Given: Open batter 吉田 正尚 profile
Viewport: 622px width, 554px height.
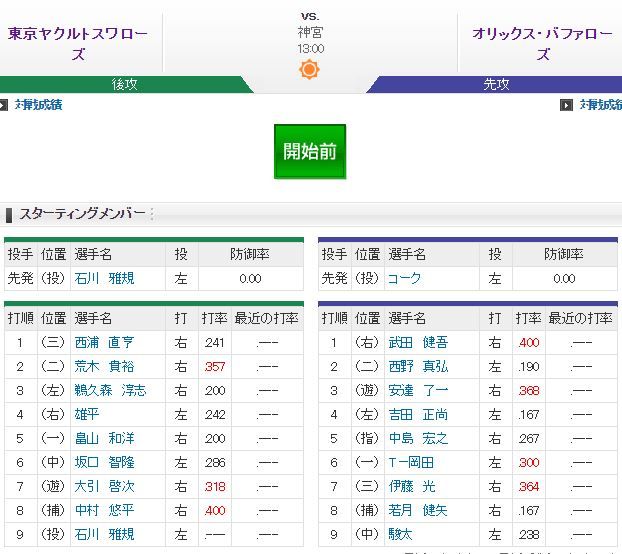Looking at the screenshot, I should point(418,414).
